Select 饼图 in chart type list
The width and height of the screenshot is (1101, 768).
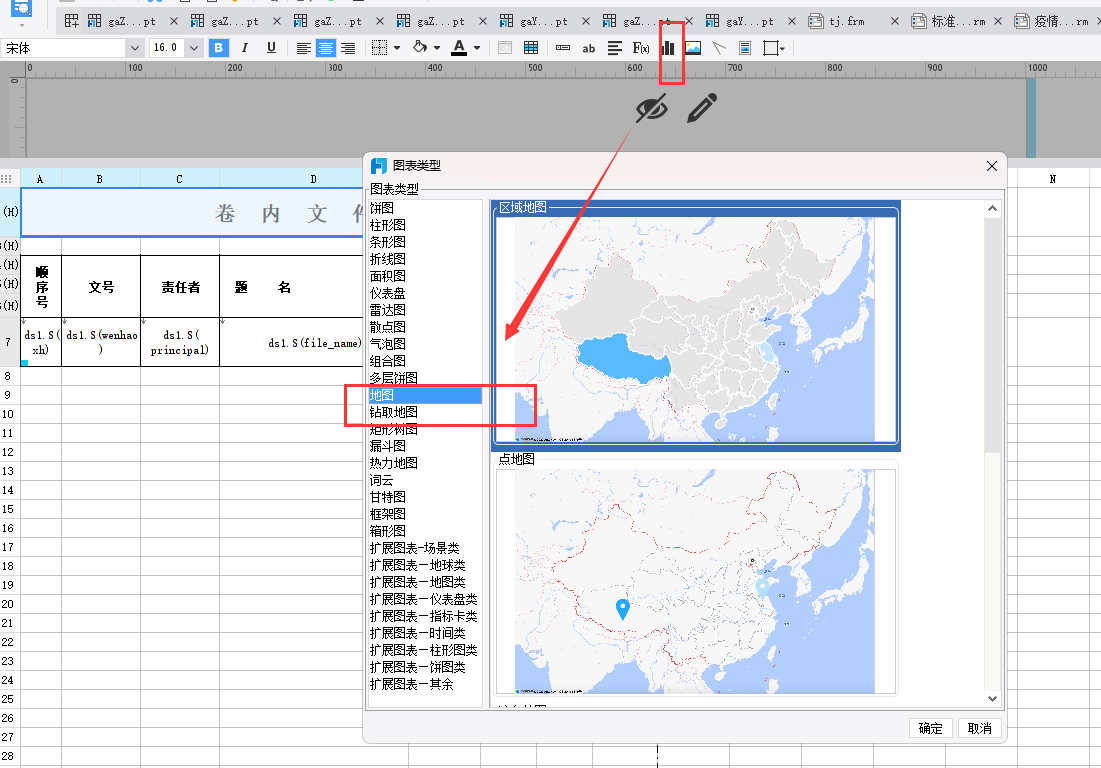click(382, 208)
